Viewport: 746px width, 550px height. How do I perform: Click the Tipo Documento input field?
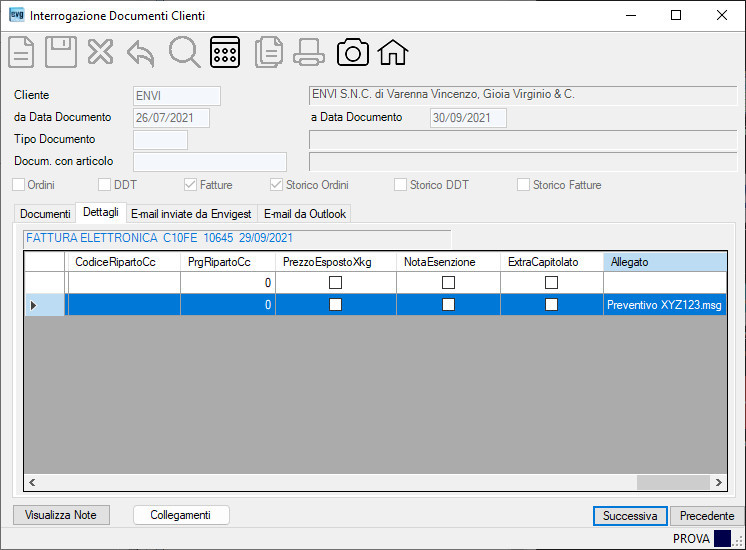[160, 140]
